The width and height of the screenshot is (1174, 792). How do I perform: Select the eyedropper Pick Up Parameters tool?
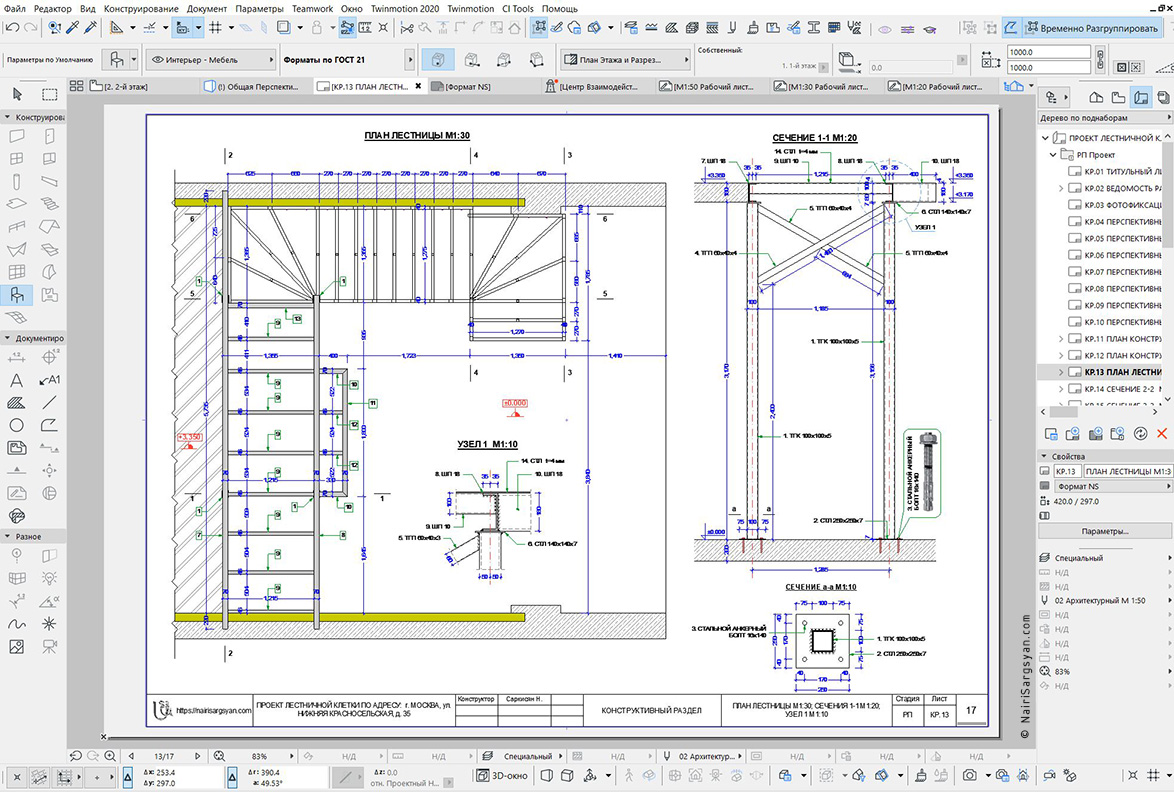point(73,28)
